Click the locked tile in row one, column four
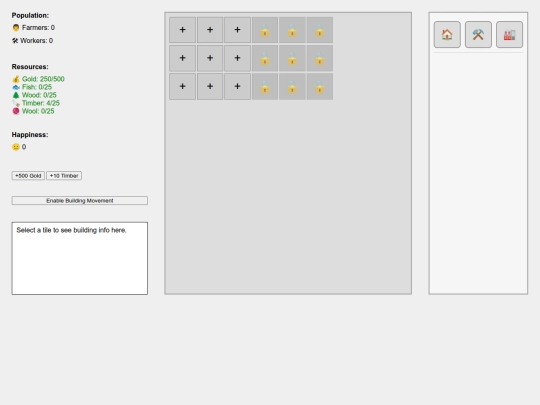540x405 pixels. (265, 30)
